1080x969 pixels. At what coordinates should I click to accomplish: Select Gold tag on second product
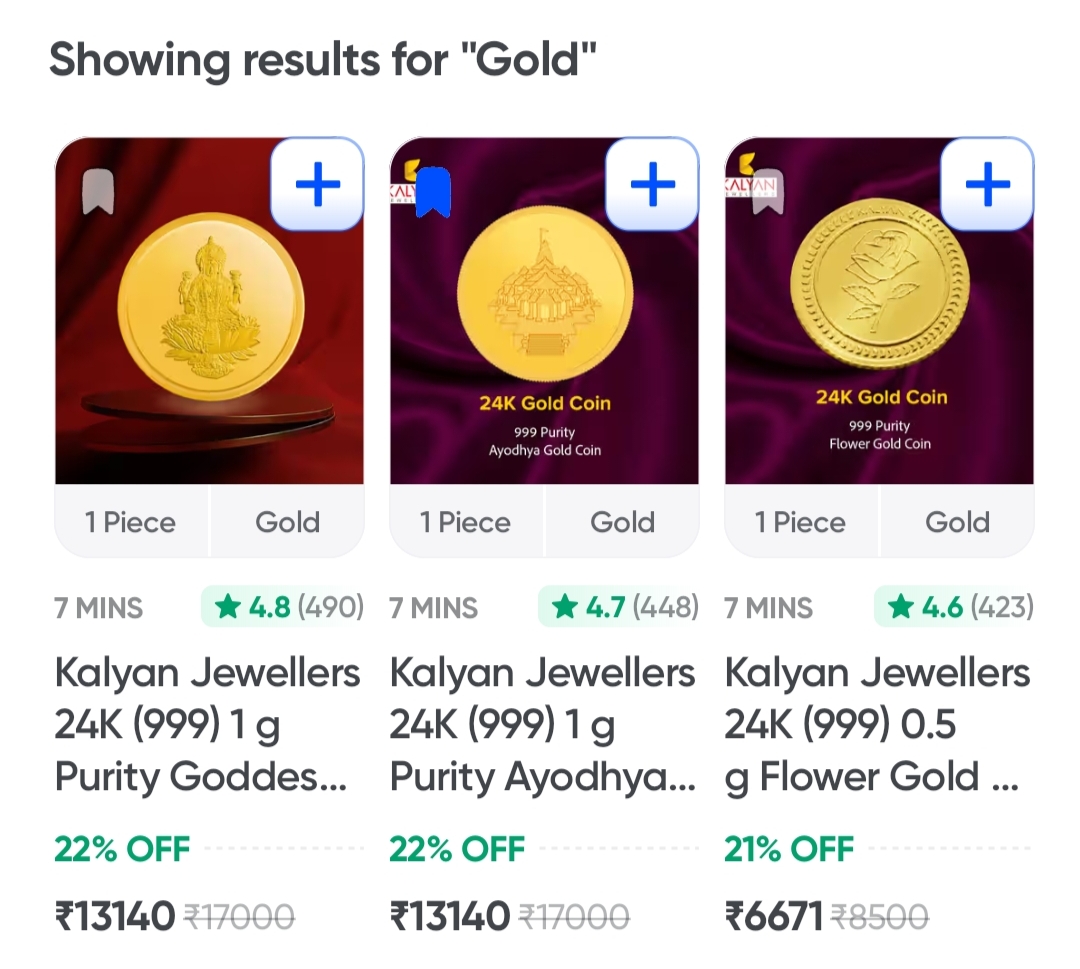click(x=623, y=522)
